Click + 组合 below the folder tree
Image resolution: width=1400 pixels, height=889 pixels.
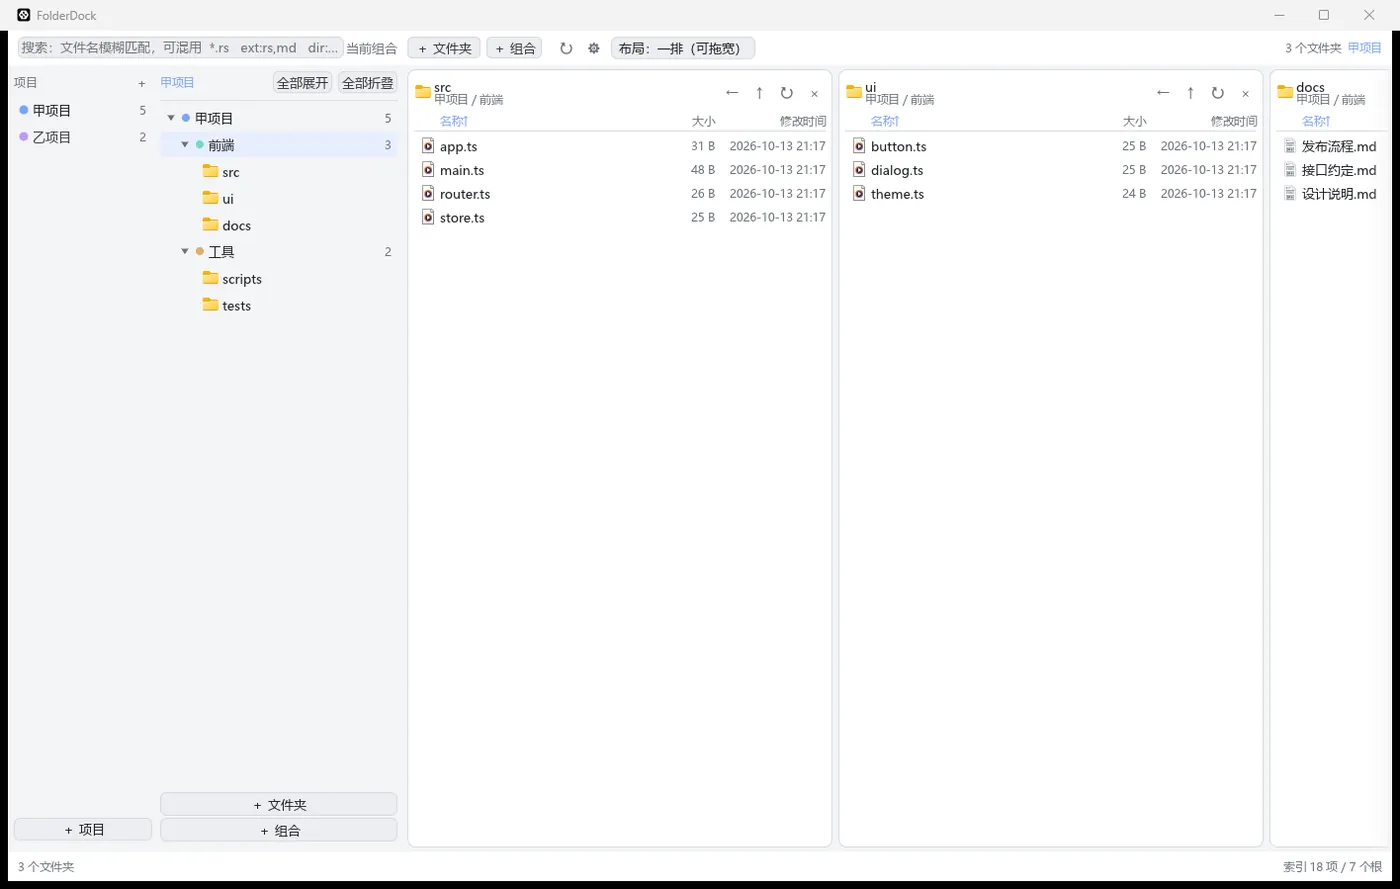coord(279,830)
